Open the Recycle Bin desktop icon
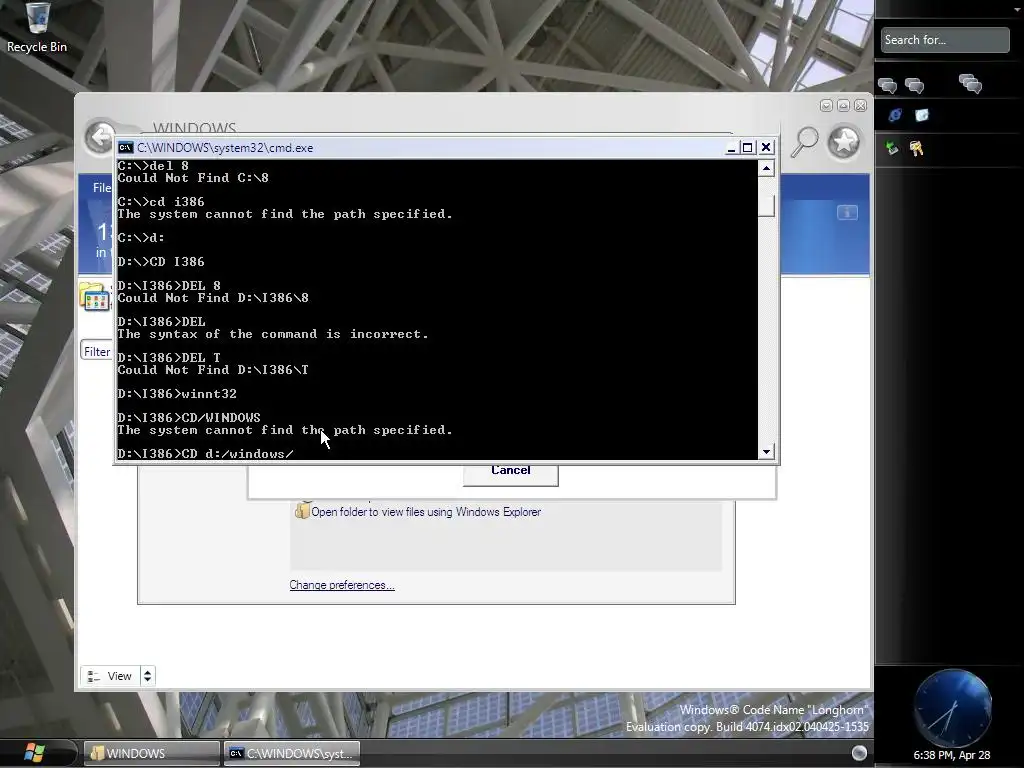 (37, 27)
